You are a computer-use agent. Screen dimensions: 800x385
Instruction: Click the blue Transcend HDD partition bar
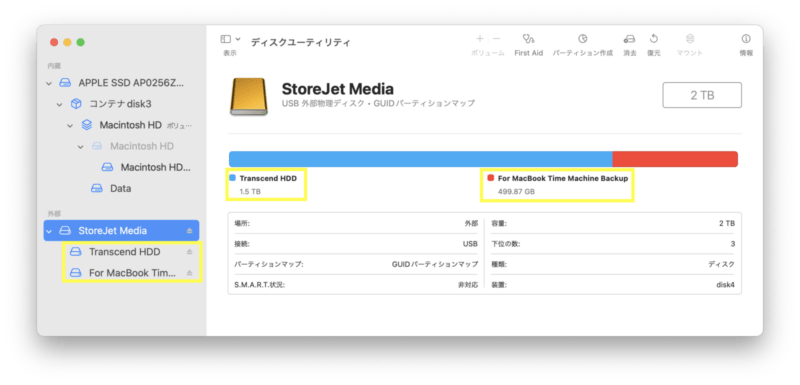pyautogui.click(x=420, y=159)
